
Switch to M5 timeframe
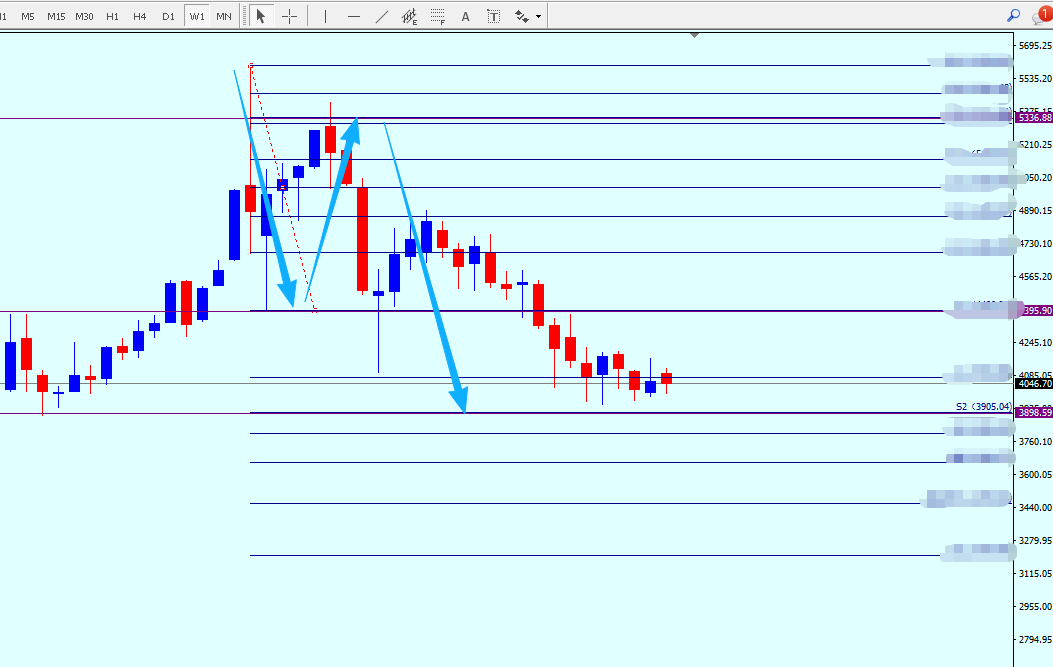point(28,16)
